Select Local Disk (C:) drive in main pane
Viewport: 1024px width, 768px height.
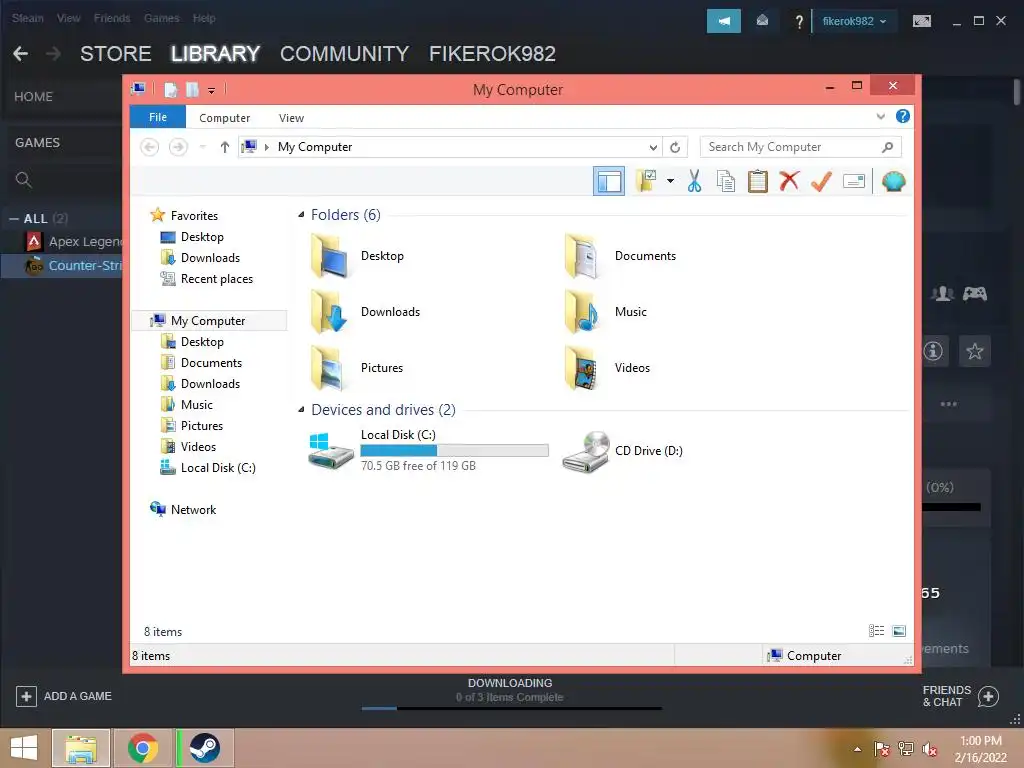[x=428, y=450]
